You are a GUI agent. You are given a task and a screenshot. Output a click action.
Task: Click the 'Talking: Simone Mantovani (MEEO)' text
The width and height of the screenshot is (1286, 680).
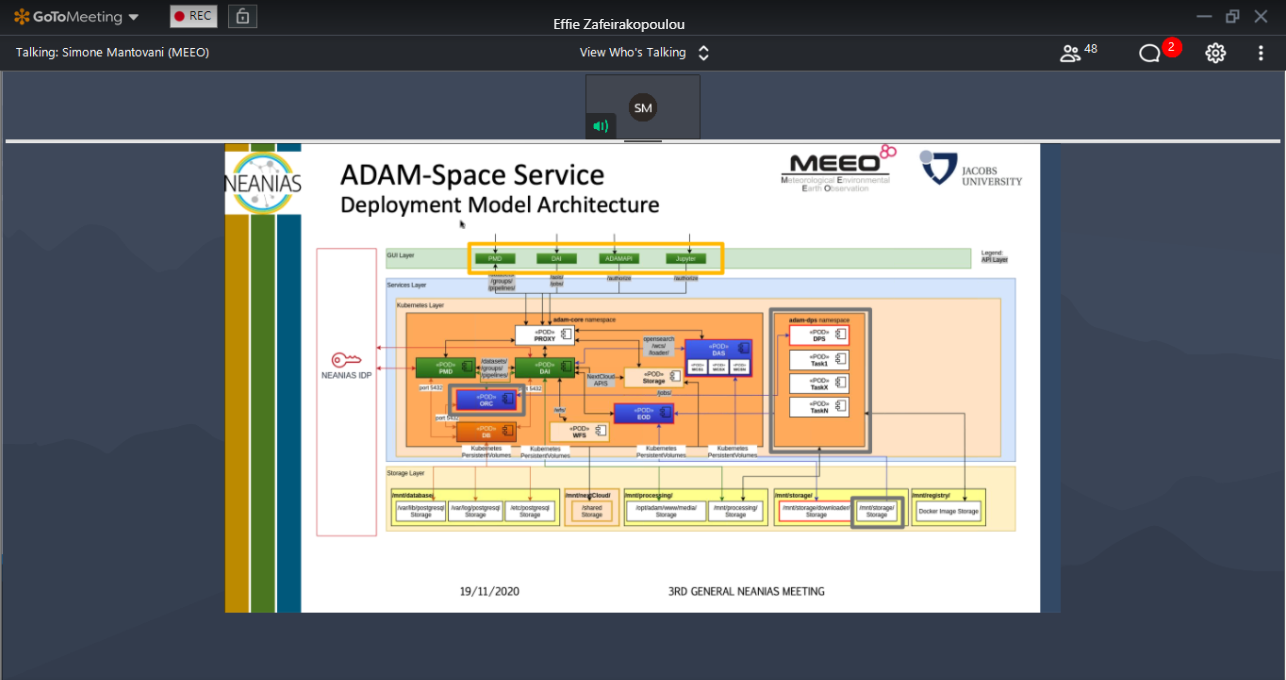coord(112,53)
